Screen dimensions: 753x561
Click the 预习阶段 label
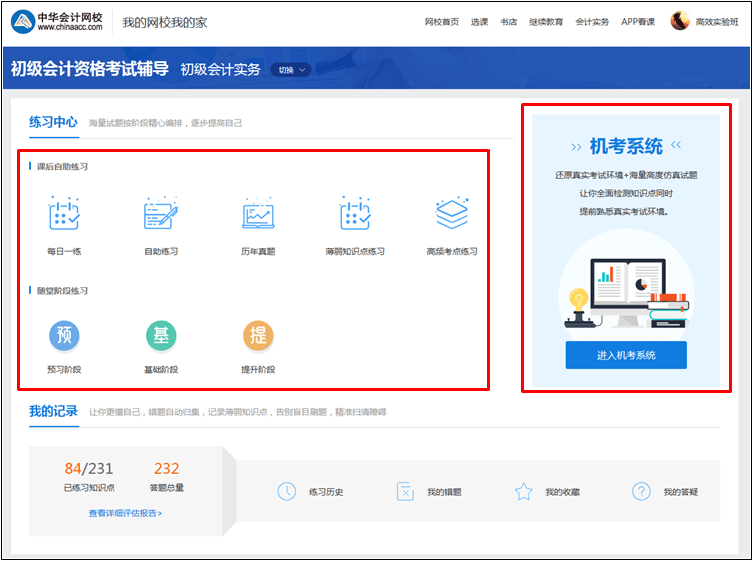64,369
